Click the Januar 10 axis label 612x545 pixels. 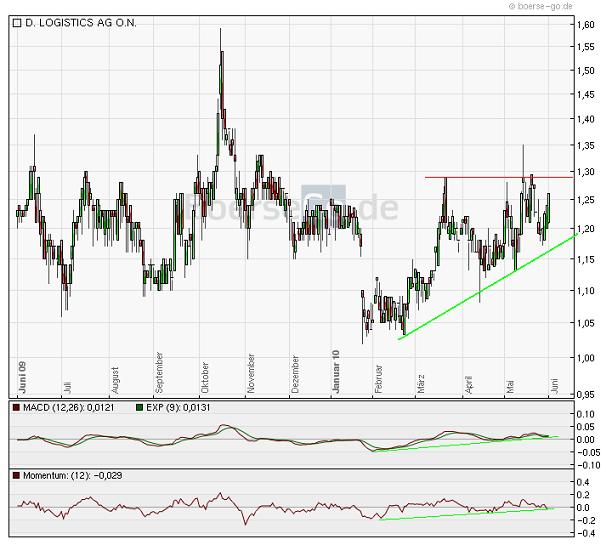point(336,372)
